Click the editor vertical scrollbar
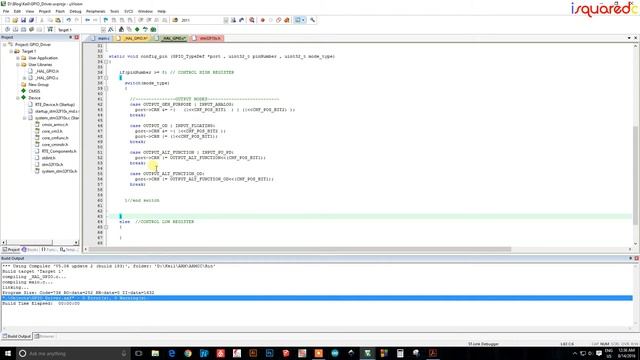 tap(636, 176)
